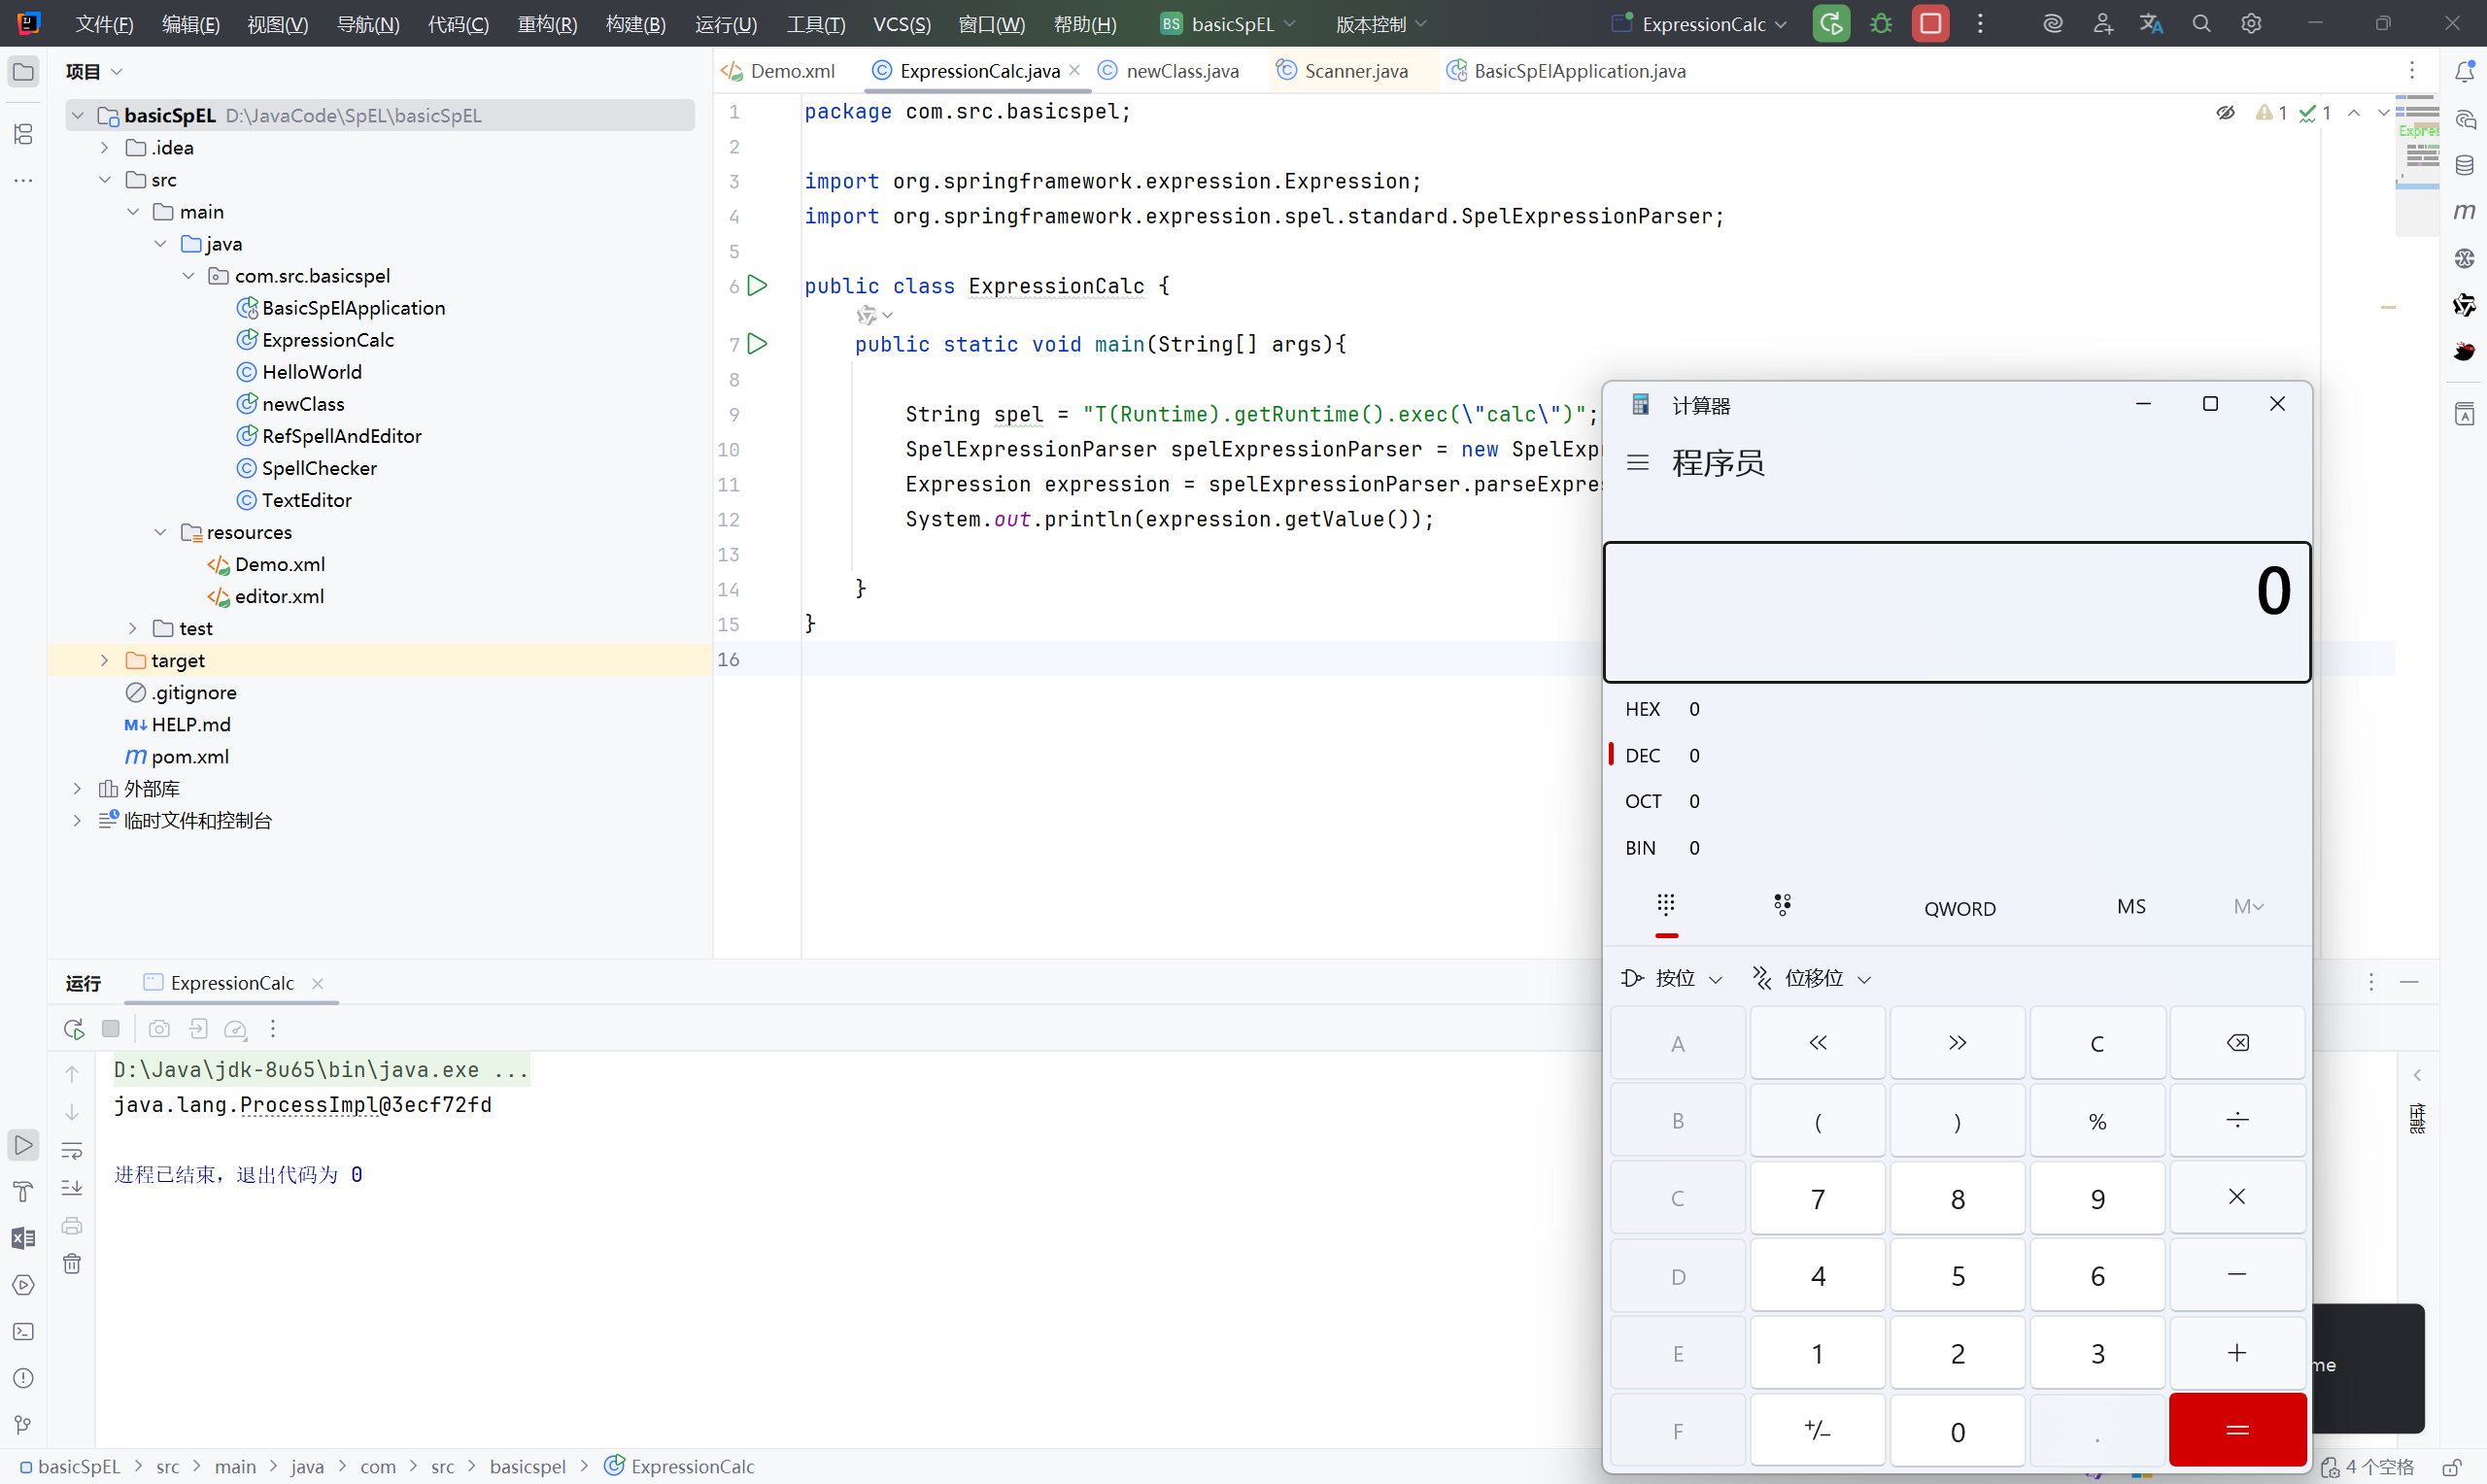Image resolution: width=2487 pixels, height=1484 pixels.
Task: Expand the target folder in project tree
Action: click(105, 660)
